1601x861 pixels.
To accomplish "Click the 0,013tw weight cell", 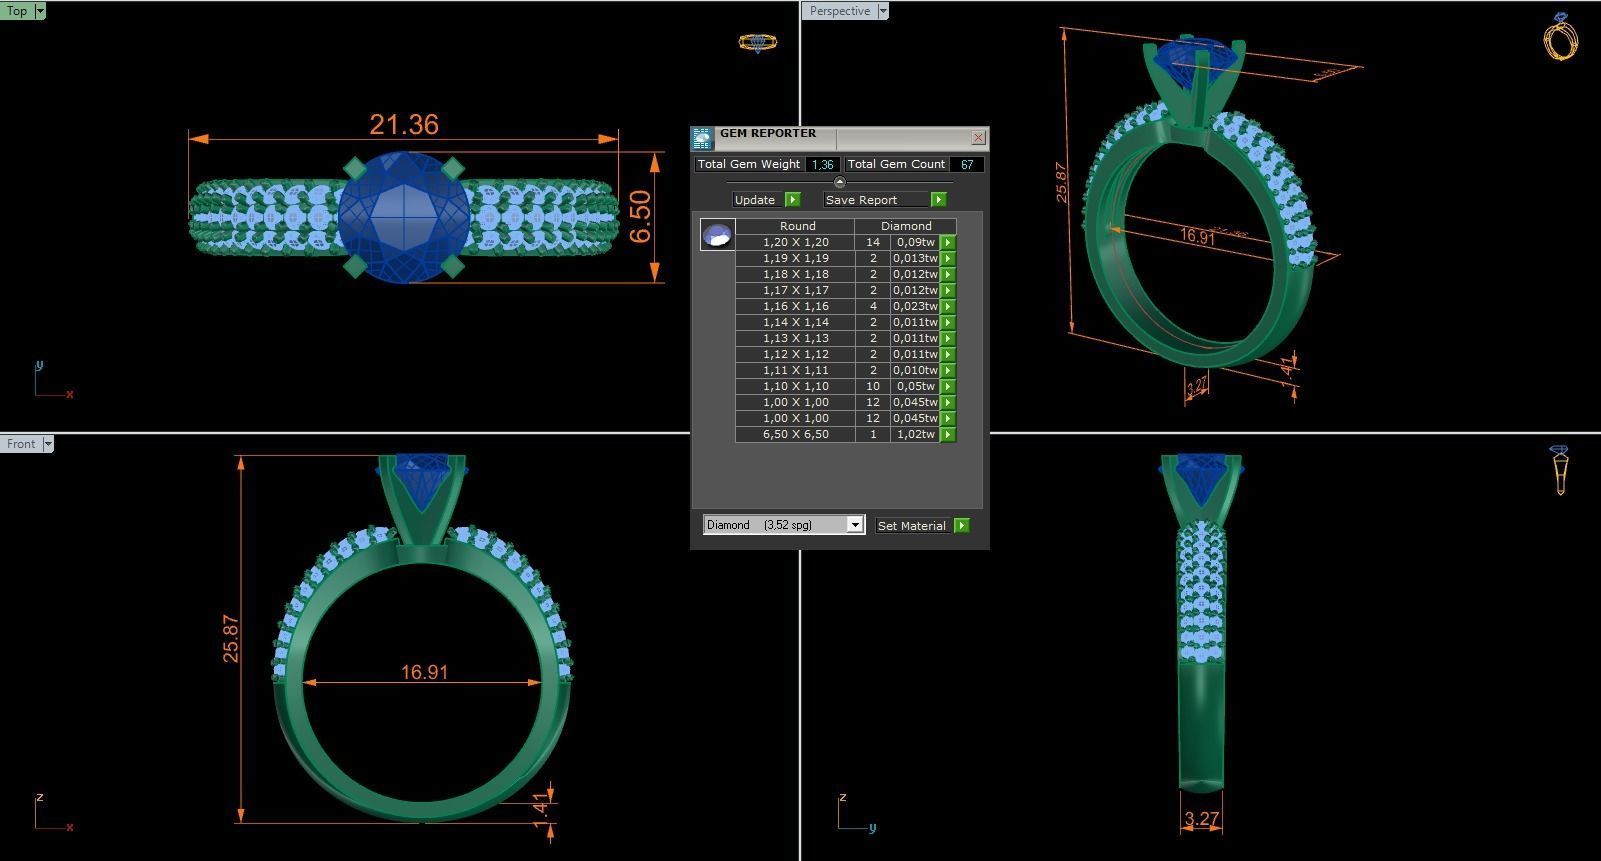I will (x=915, y=258).
